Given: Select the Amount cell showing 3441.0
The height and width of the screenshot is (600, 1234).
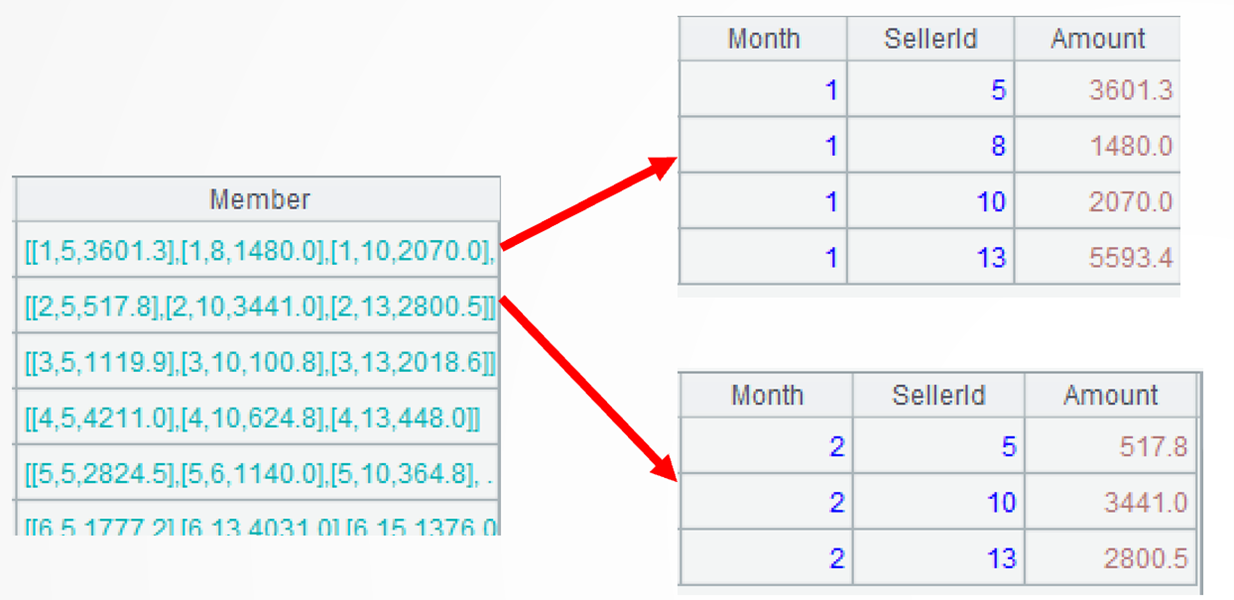Looking at the screenshot, I should coord(1111,502).
